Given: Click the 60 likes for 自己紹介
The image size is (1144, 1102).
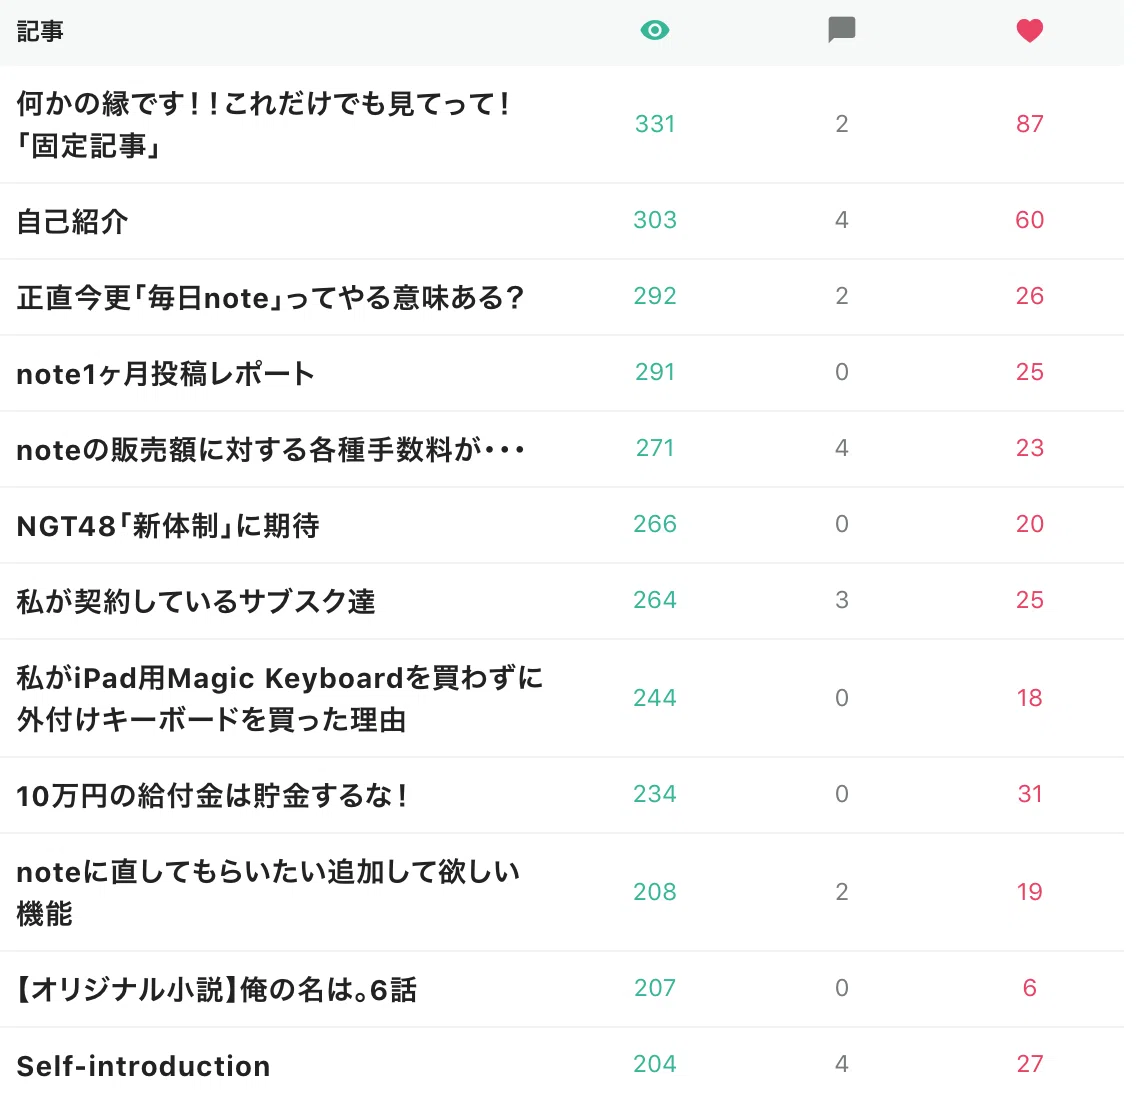Looking at the screenshot, I should [x=1029, y=219].
